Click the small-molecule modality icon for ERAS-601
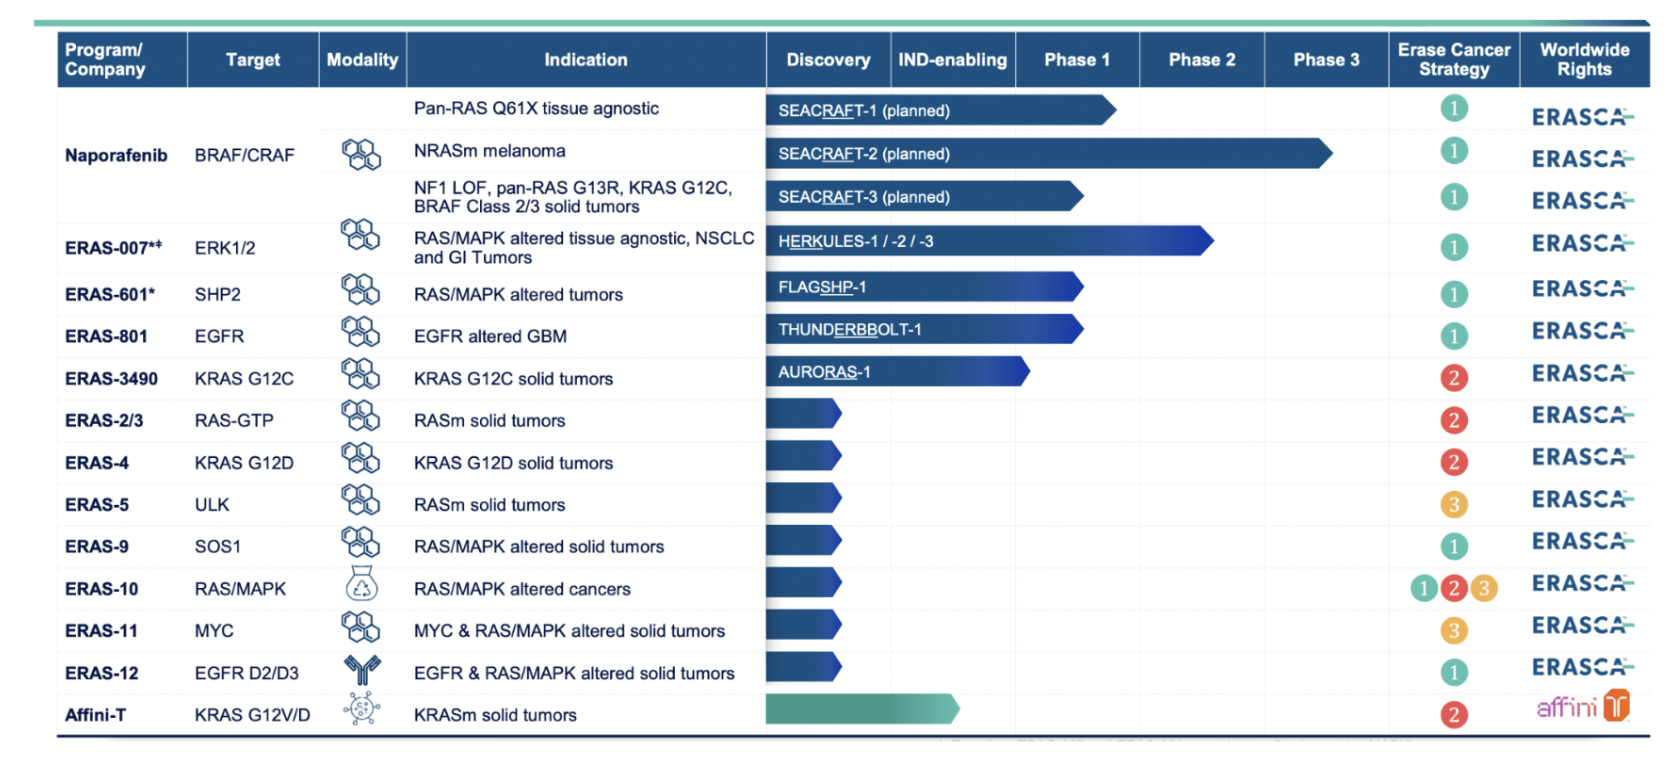 361,290
